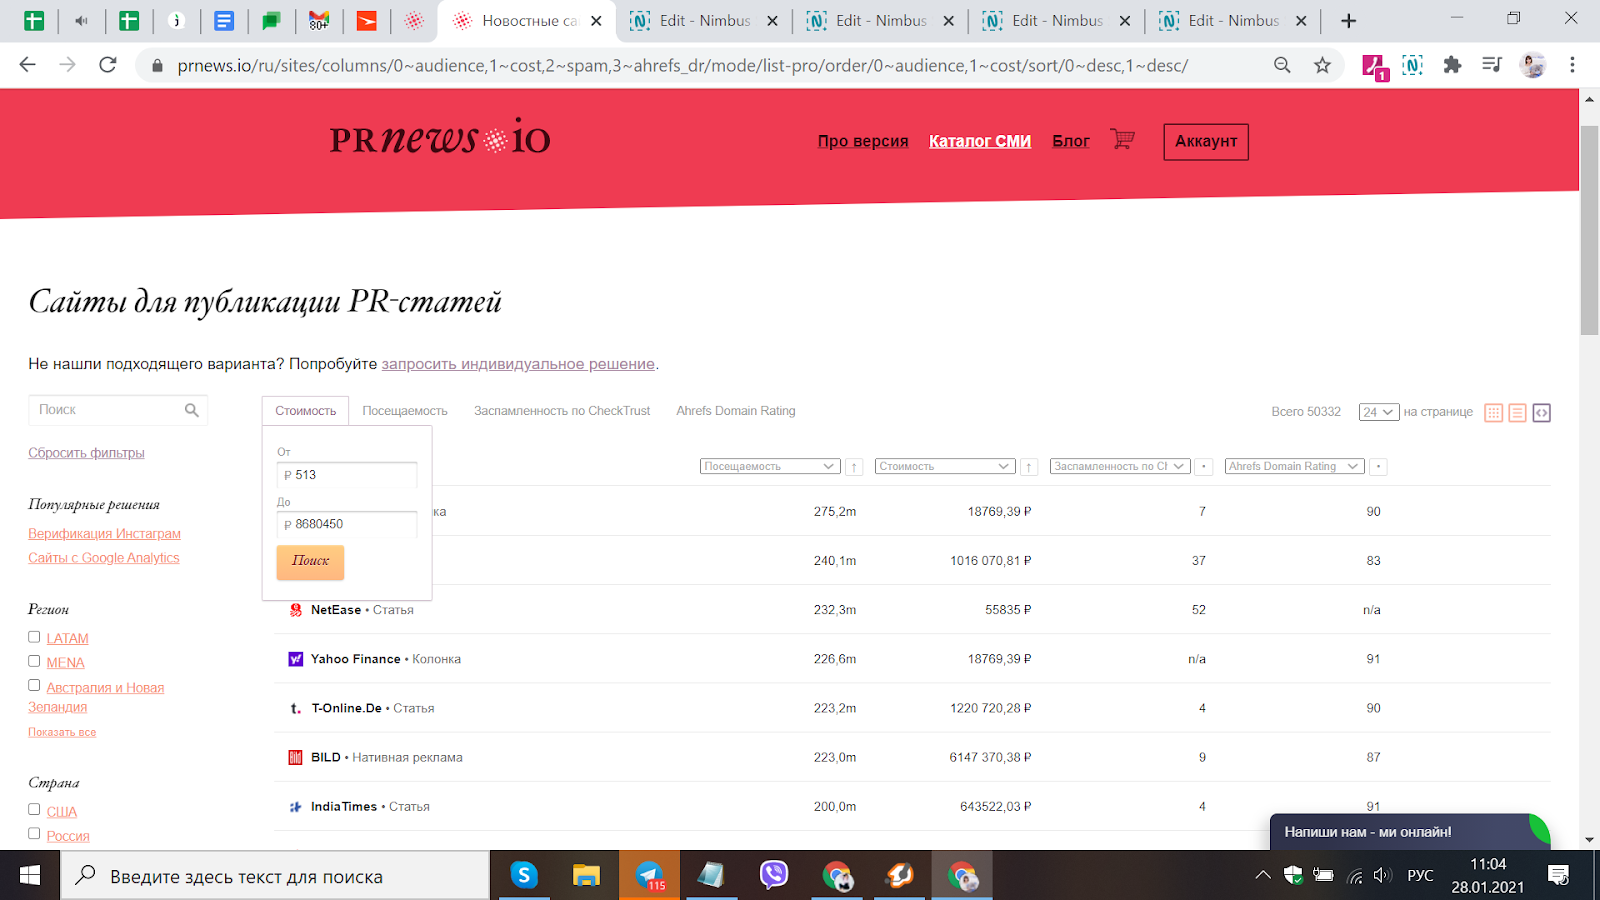Open File Explorer from the taskbar
This screenshot has width=1600, height=900.
click(x=586, y=876)
